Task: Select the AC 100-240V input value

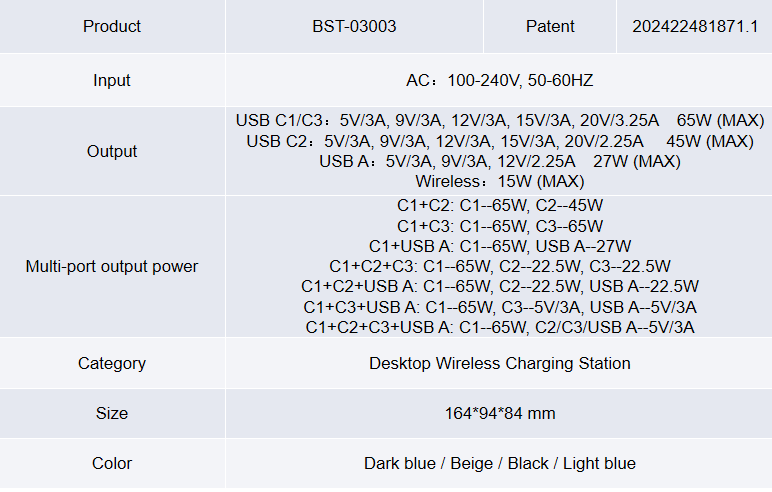Action: (499, 80)
